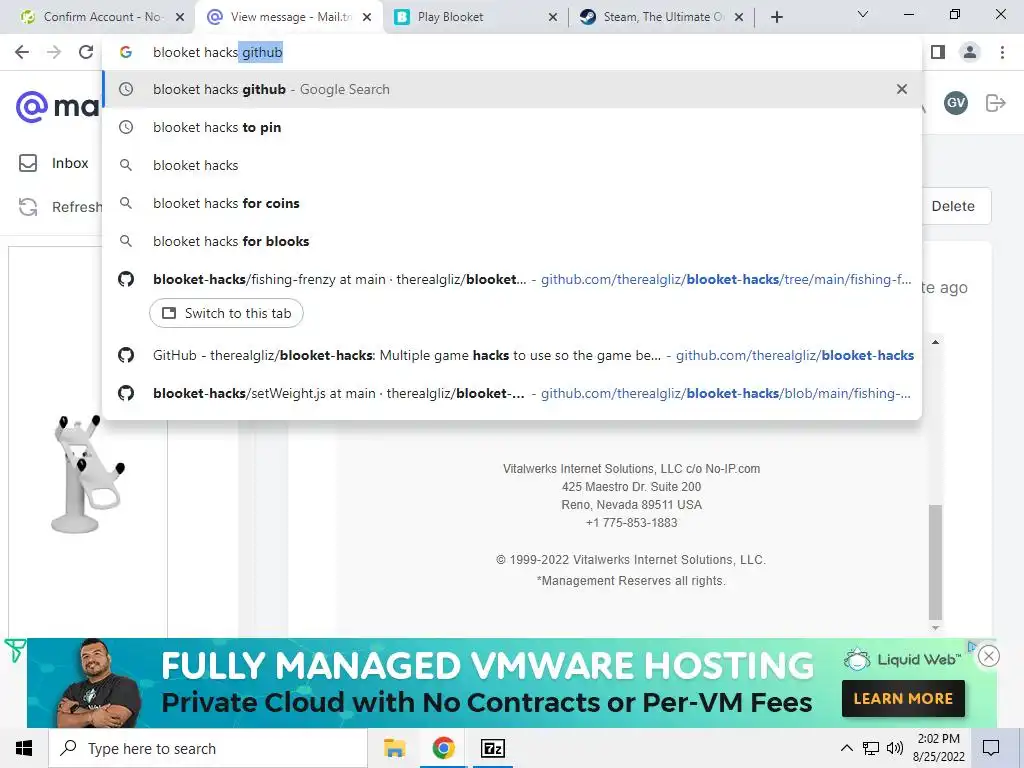Open the Windows Start menu
This screenshot has width=1024, height=768.
click(x=24, y=748)
